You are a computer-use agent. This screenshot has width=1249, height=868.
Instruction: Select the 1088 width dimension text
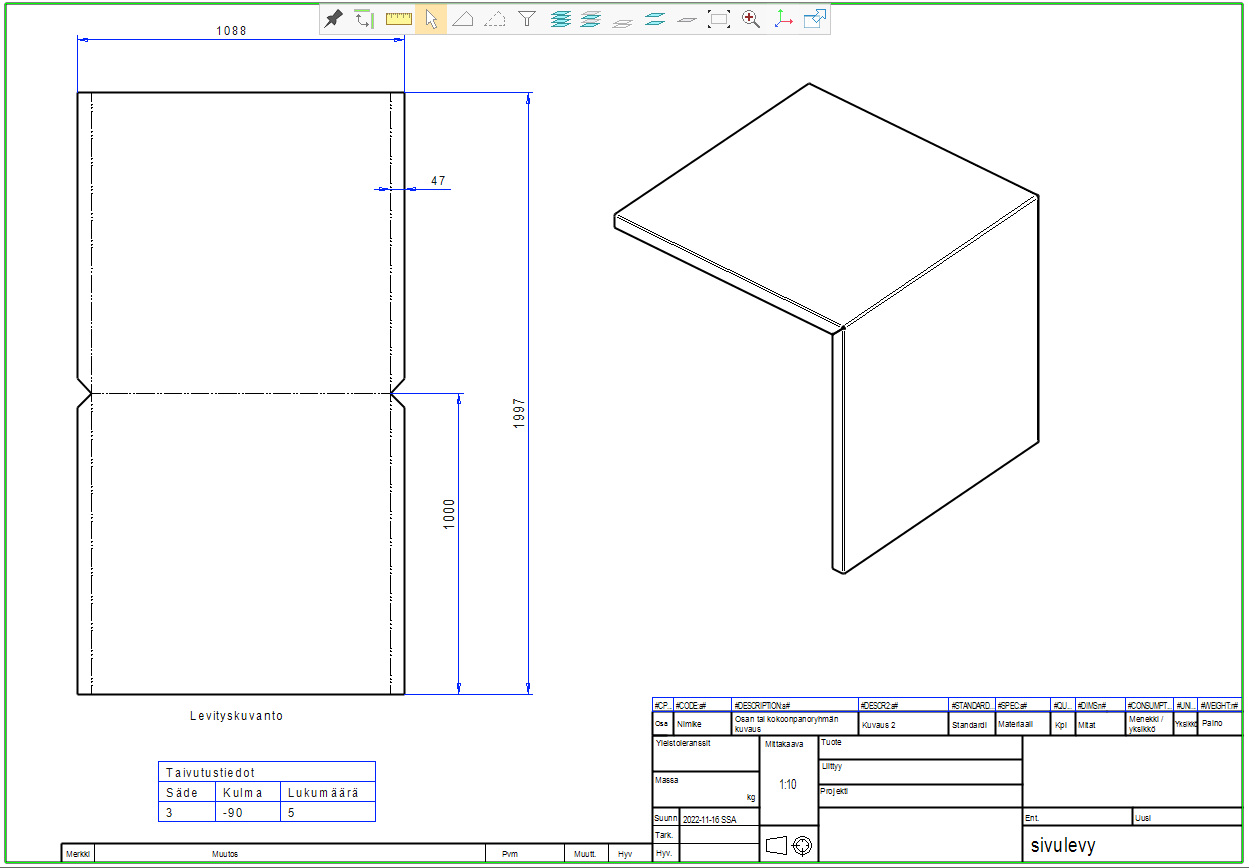tap(231, 31)
